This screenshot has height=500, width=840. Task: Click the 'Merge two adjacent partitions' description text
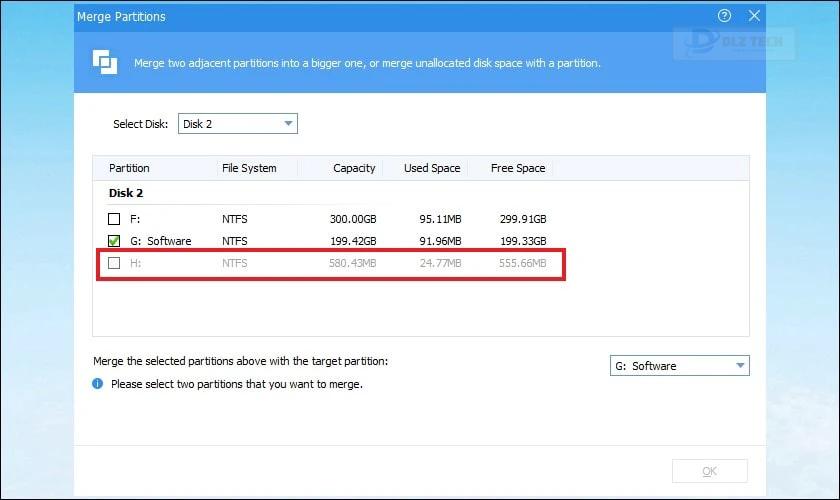pos(367,63)
